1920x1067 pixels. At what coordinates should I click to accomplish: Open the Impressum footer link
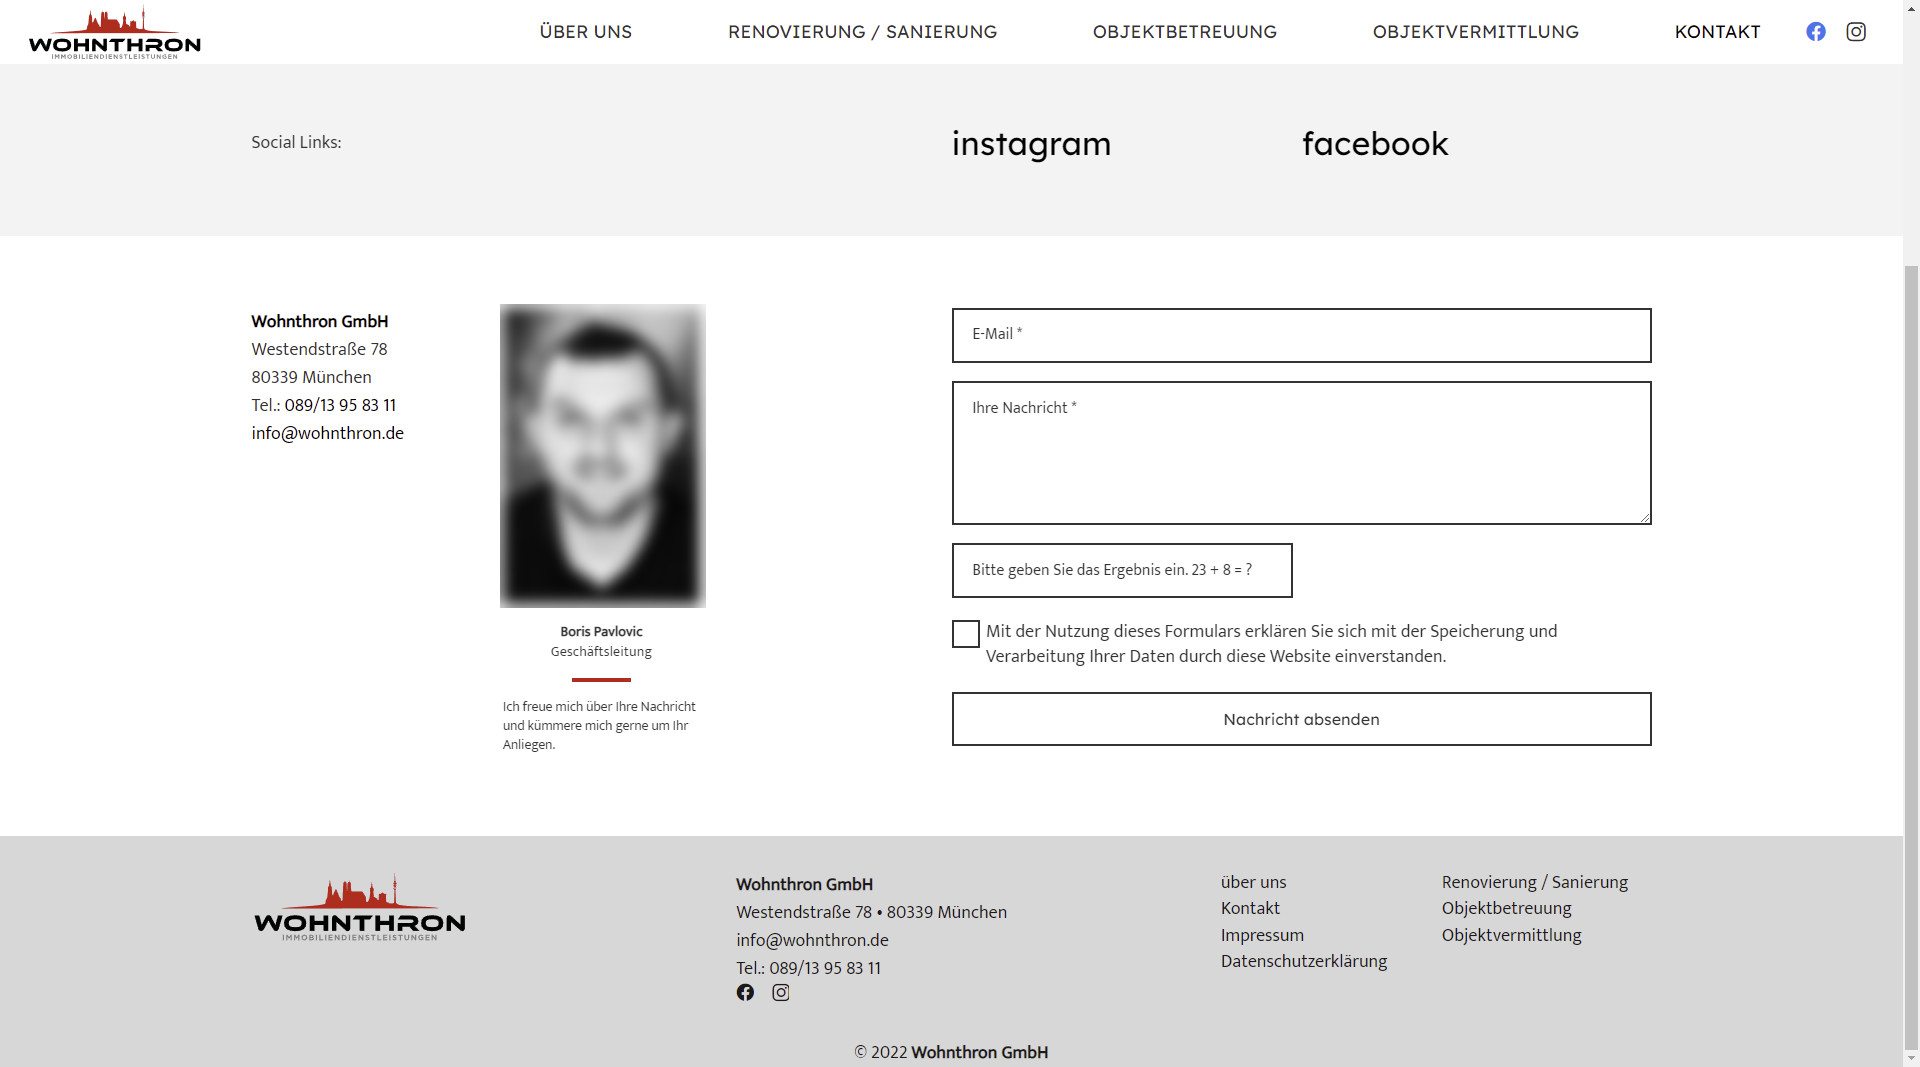click(1262, 935)
